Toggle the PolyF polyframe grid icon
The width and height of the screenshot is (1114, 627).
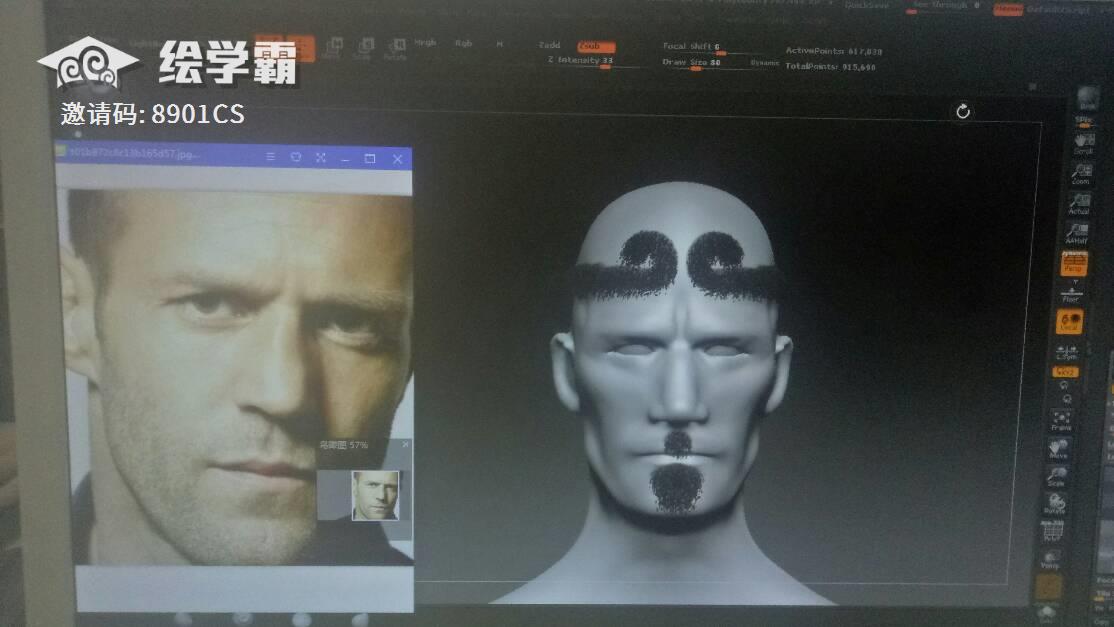click(1052, 531)
